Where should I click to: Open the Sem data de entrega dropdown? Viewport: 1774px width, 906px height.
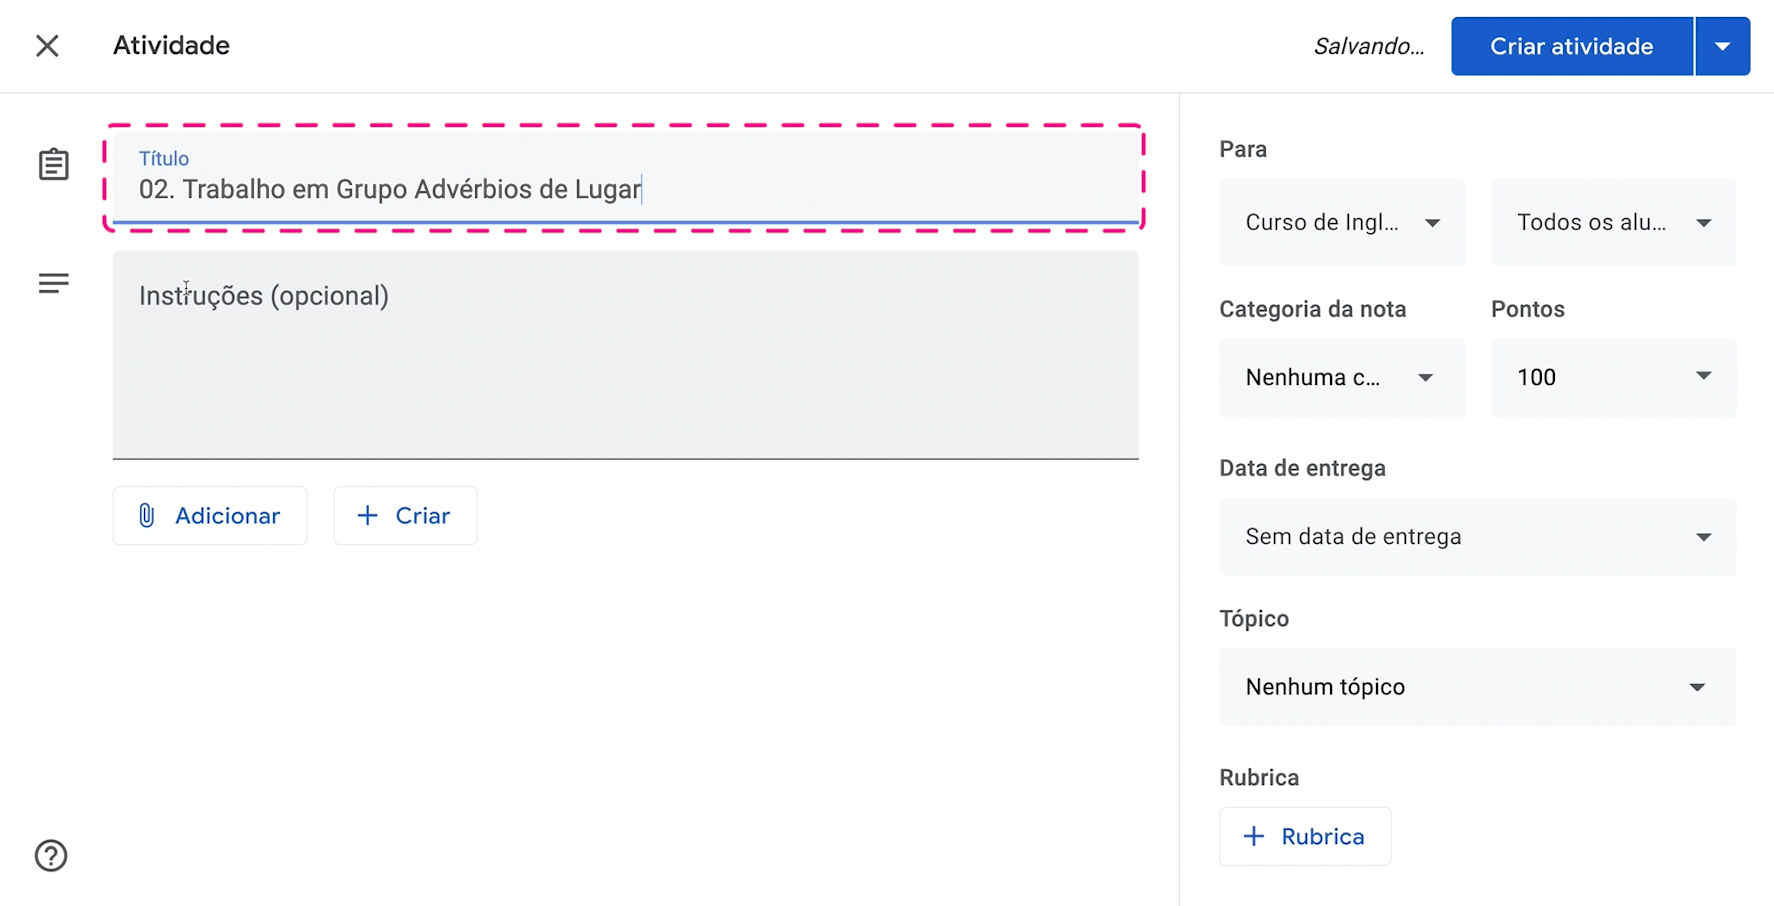pos(1477,537)
